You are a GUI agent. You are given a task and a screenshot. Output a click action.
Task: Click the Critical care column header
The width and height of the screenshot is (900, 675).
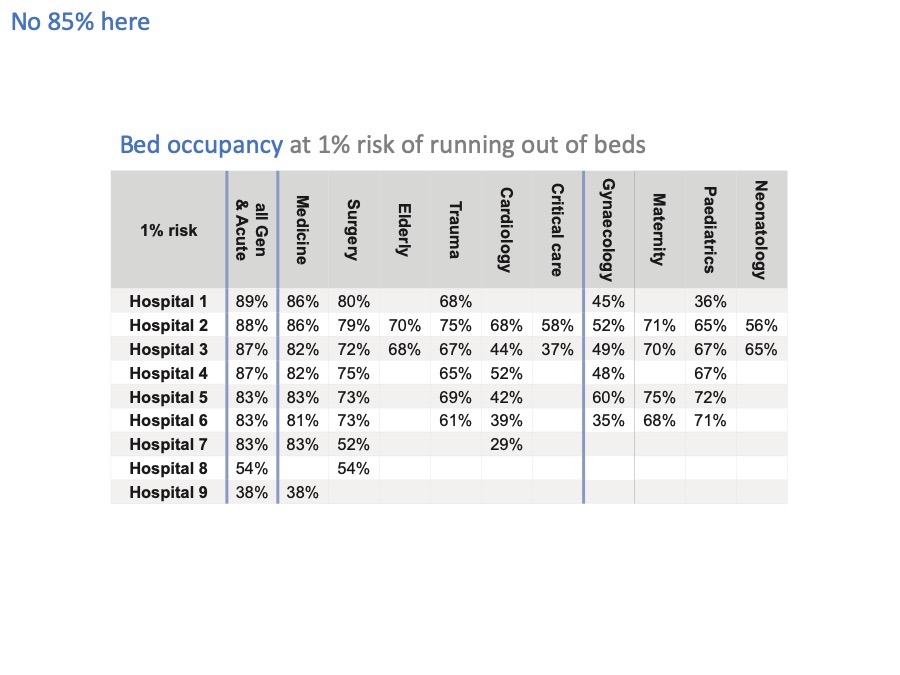click(557, 230)
